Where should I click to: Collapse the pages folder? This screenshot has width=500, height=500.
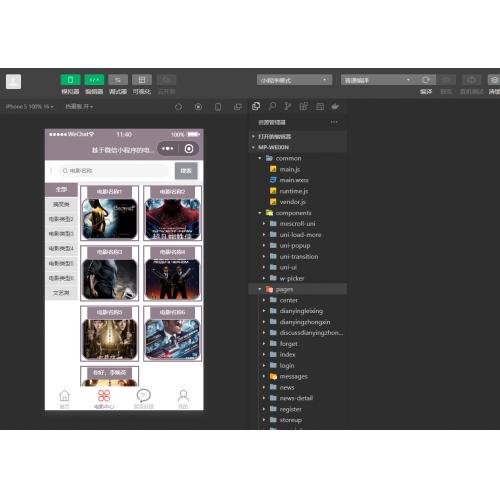pyautogui.click(x=298, y=289)
